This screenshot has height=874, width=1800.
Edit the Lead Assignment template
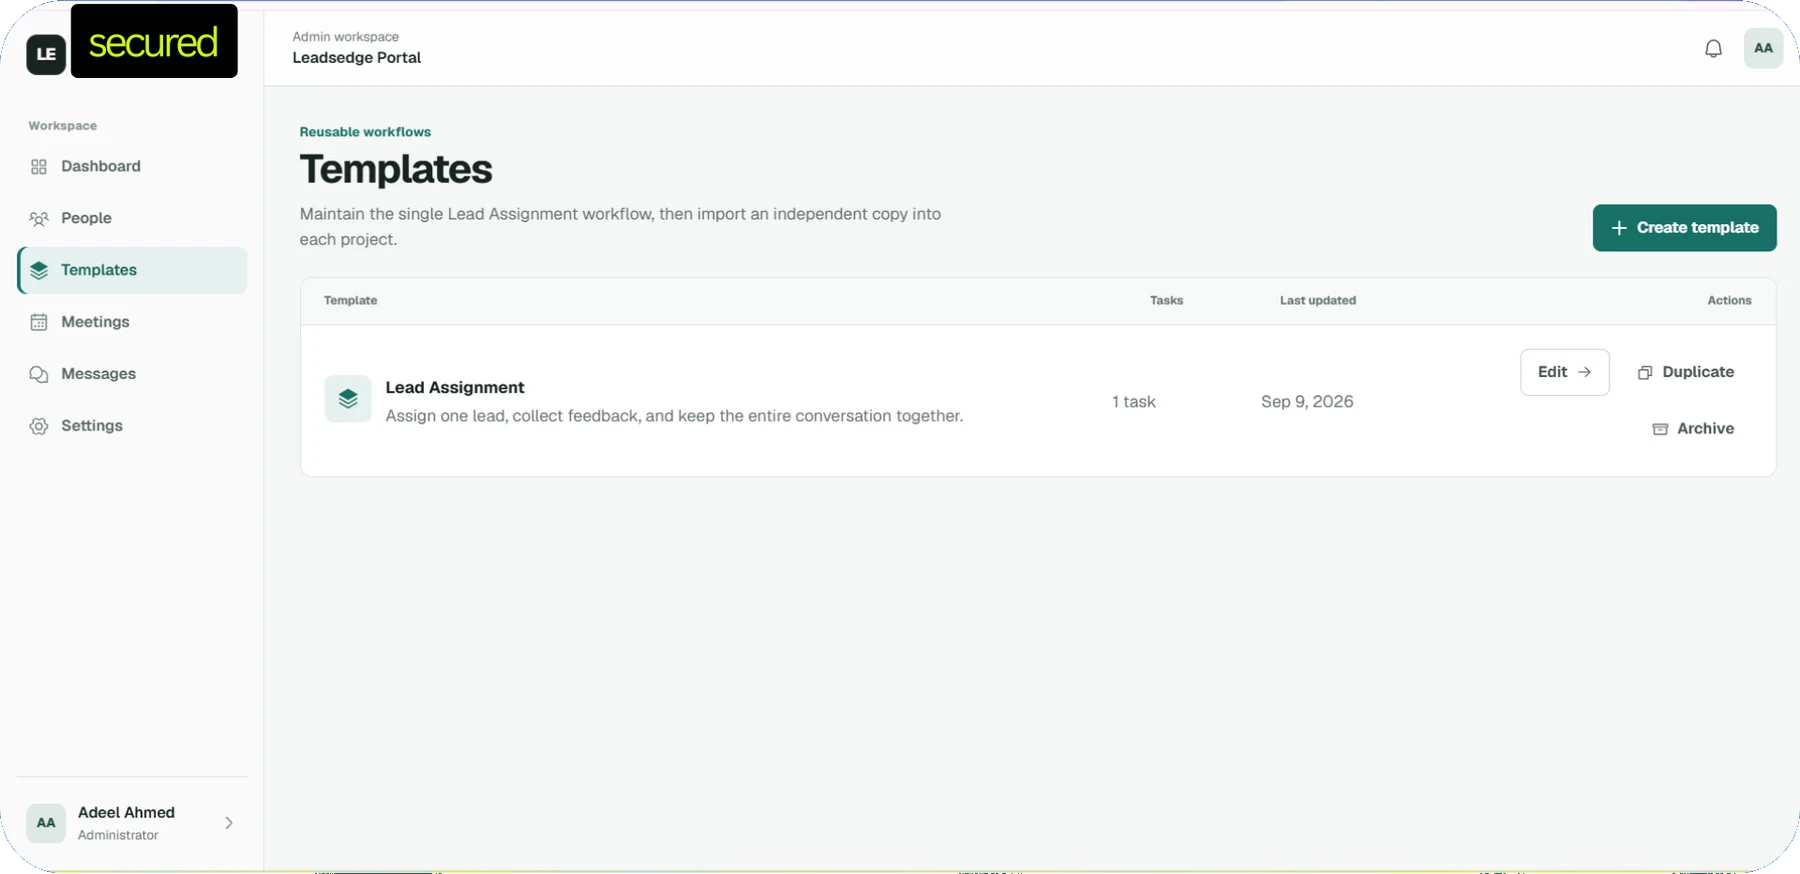[1565, 372]
